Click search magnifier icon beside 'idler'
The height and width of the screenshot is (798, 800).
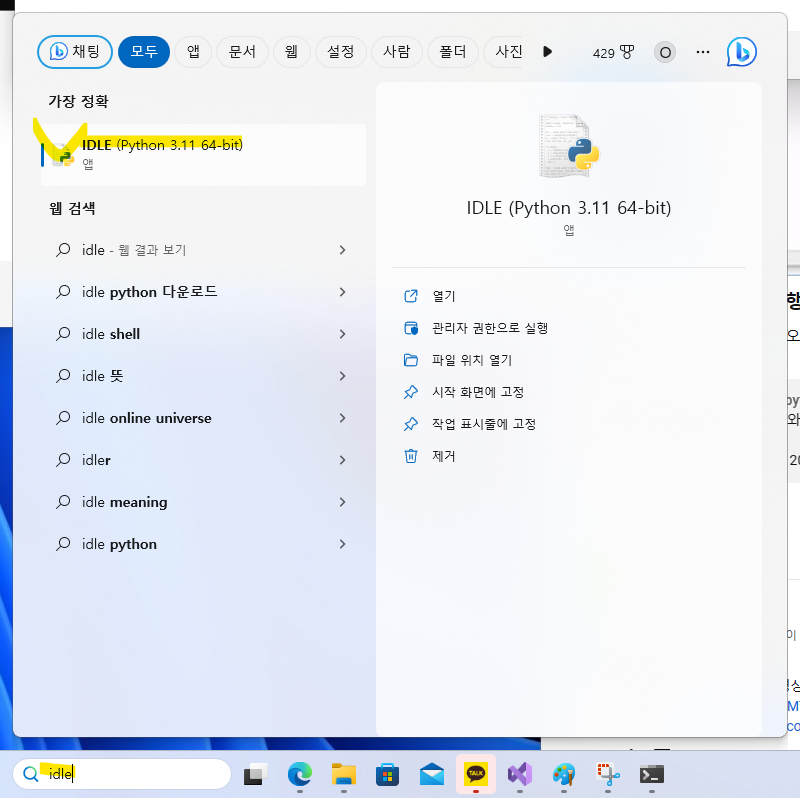coord(63,460)
